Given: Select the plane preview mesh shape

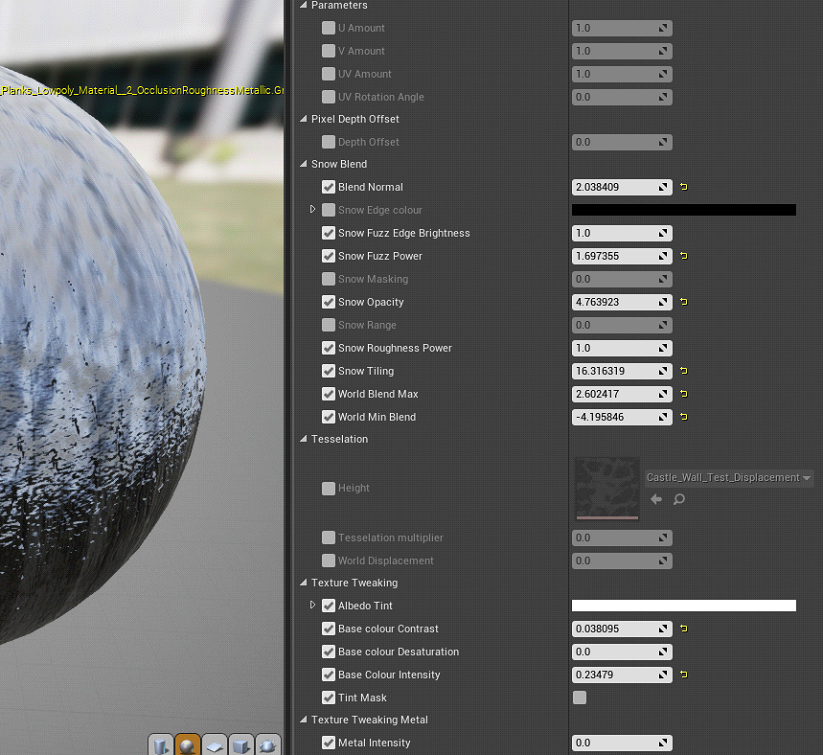Looking at the screenshot, I should tap(213, 745).
